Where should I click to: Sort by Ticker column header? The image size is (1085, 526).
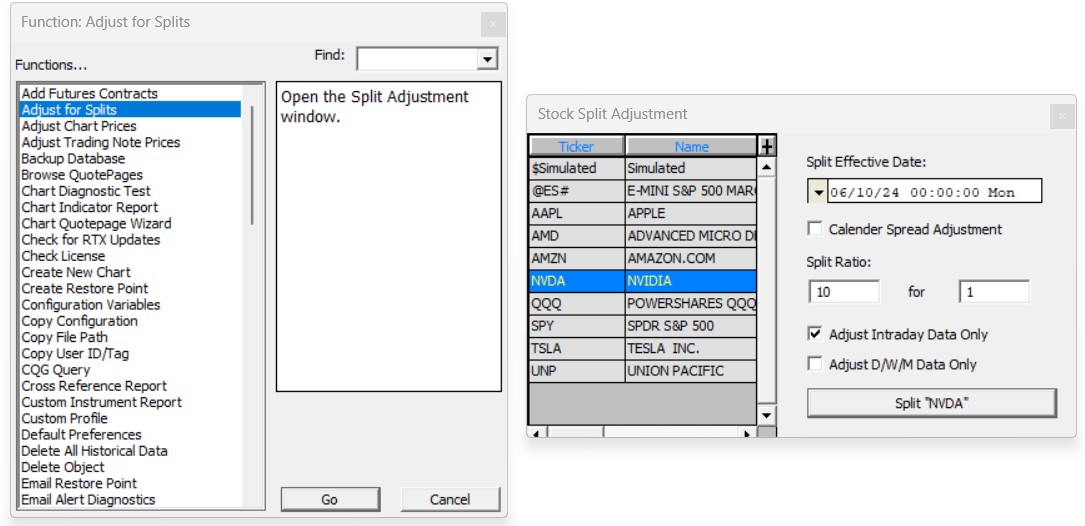coord(576,147)
